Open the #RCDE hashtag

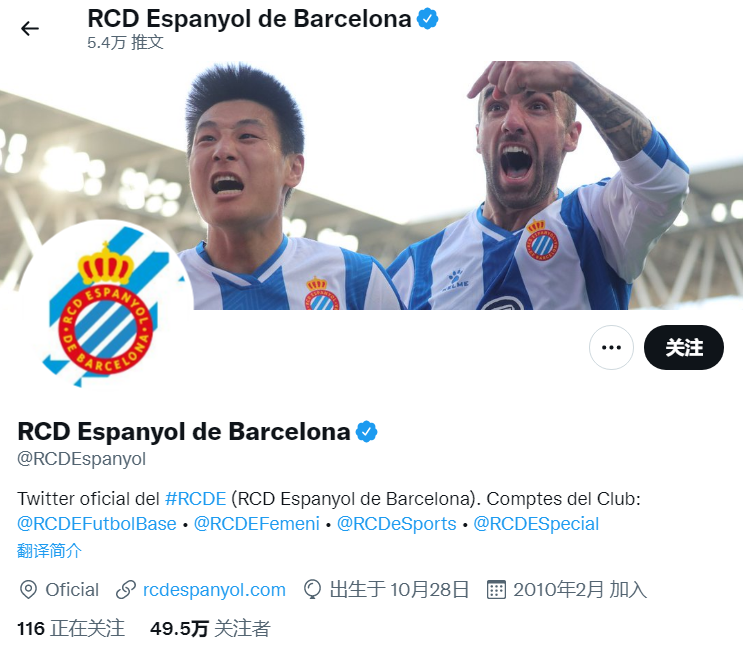click(195, 499)
